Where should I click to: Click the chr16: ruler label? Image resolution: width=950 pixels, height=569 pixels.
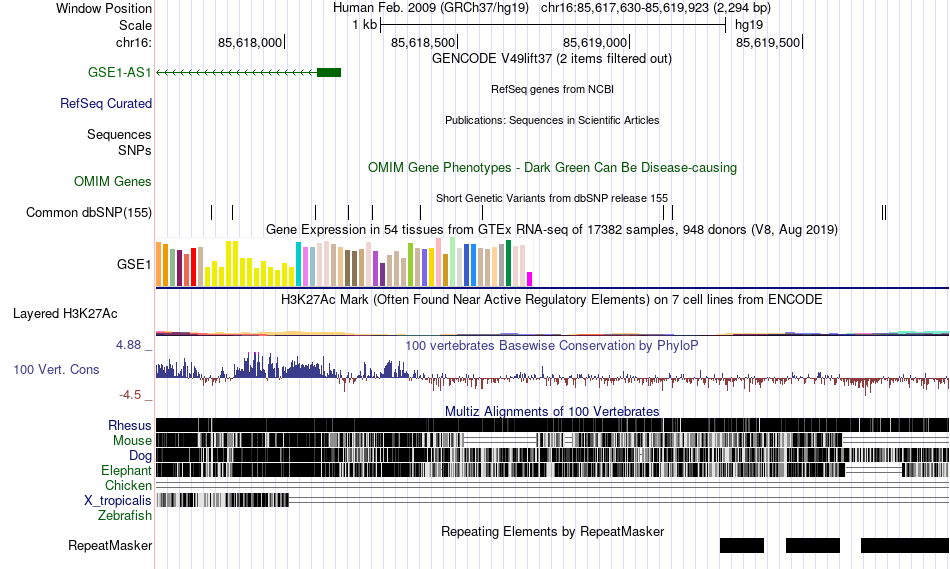point(133,42)
